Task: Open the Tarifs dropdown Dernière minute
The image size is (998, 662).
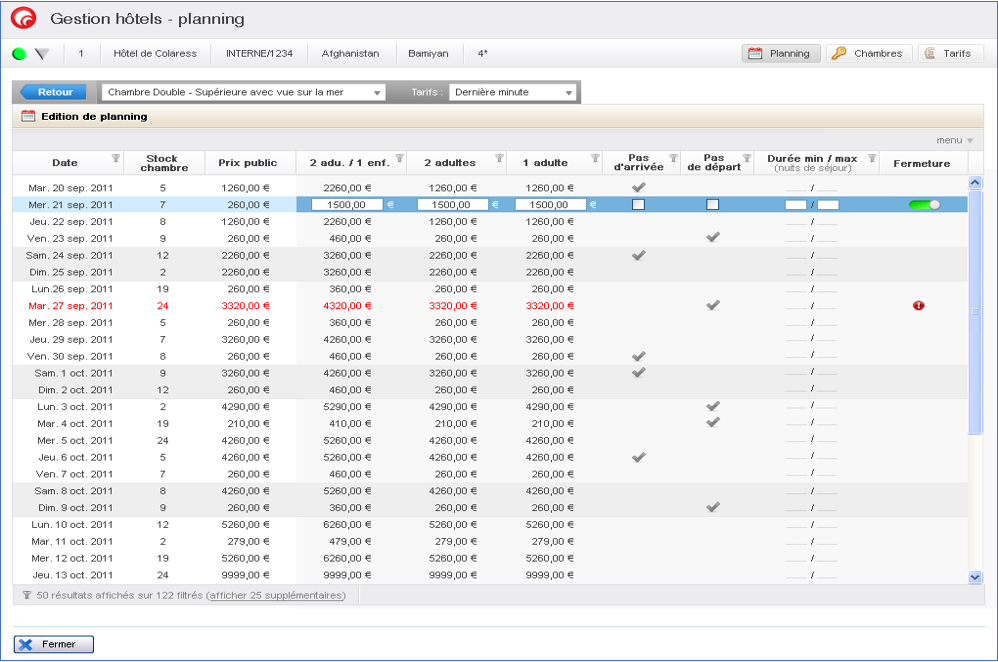Action: (513, 92)
